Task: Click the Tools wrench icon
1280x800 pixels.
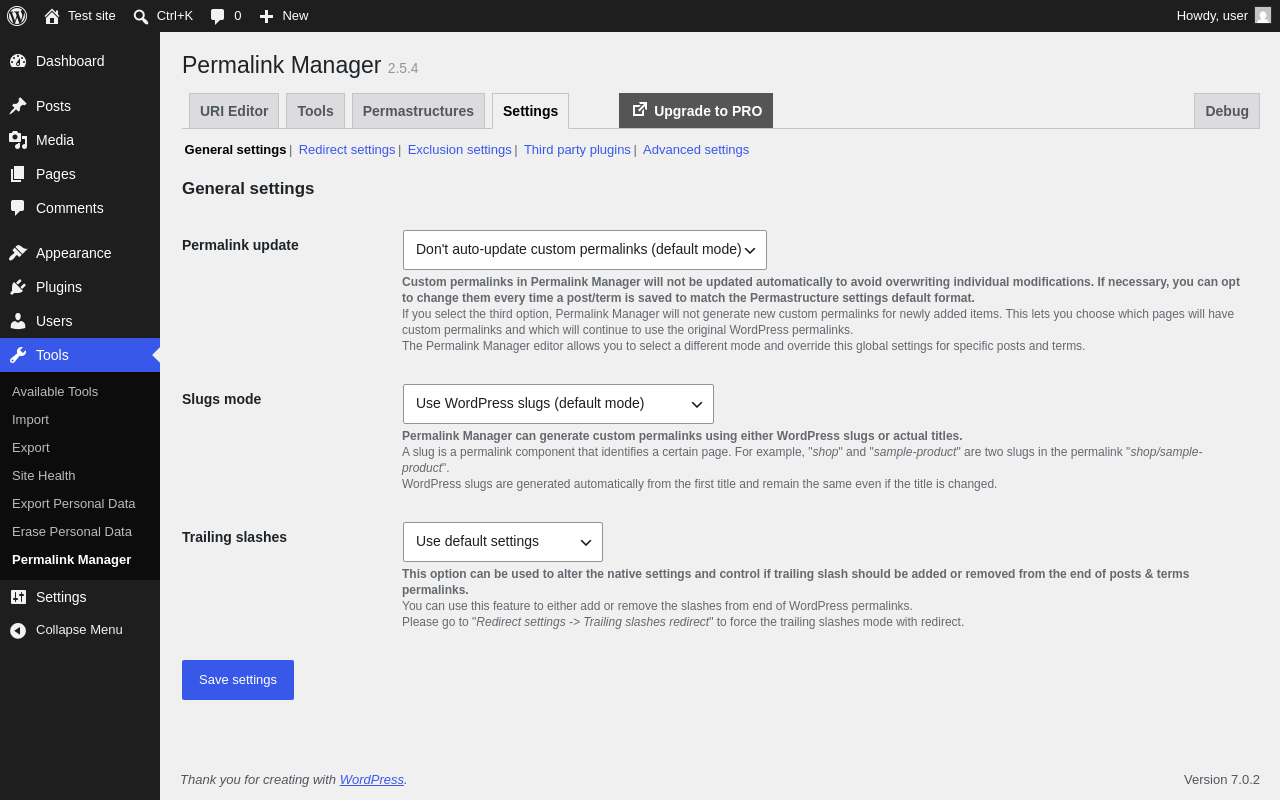Action: pos(18,355)
